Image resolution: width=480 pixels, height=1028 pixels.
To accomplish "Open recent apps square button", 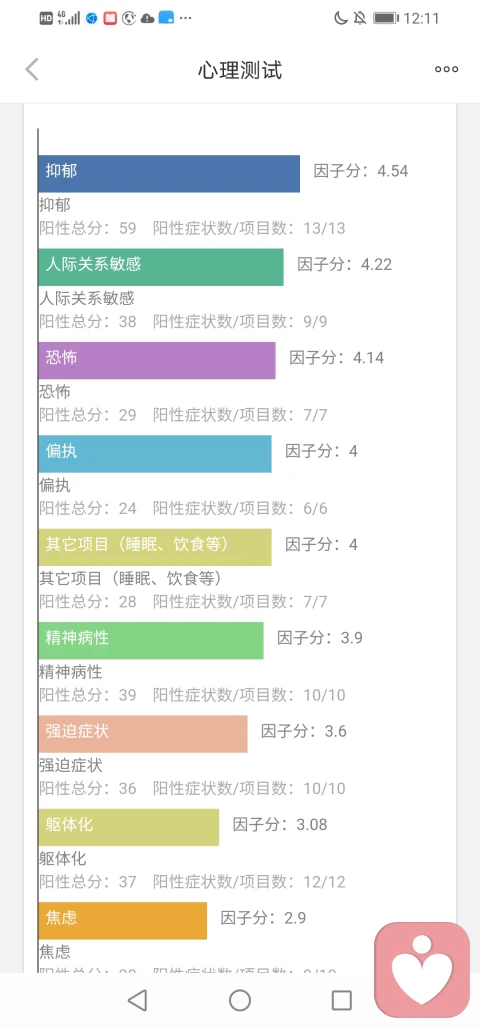I will pos(342,1000).
